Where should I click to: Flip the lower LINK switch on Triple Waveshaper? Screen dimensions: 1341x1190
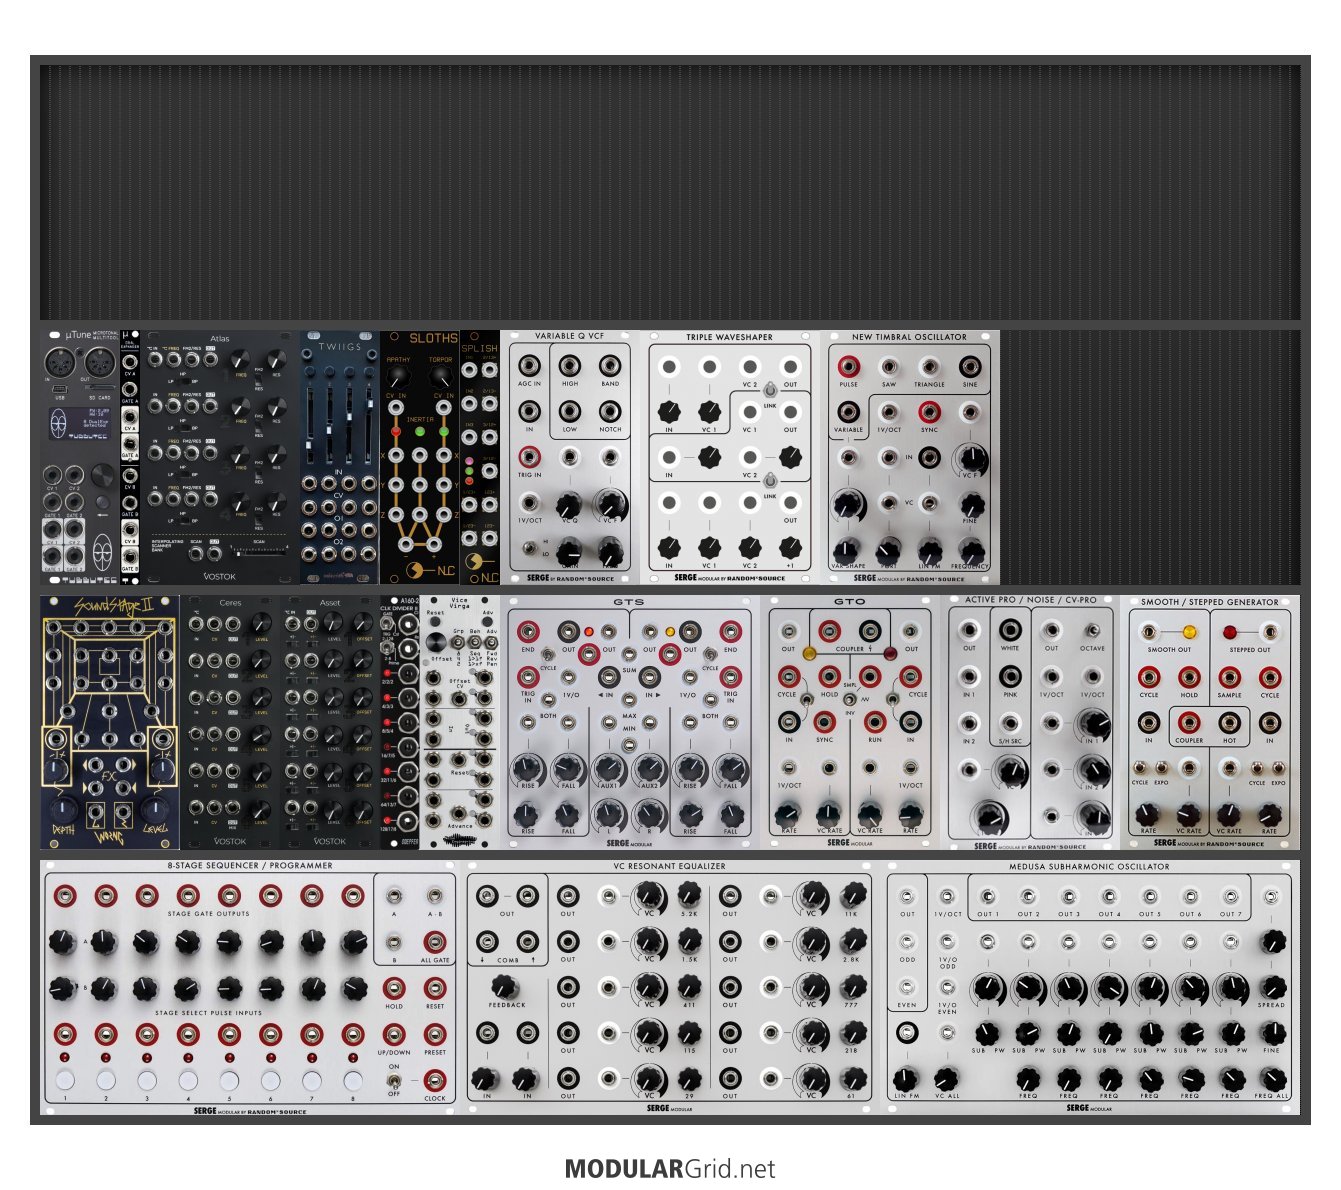pos(770,482)
